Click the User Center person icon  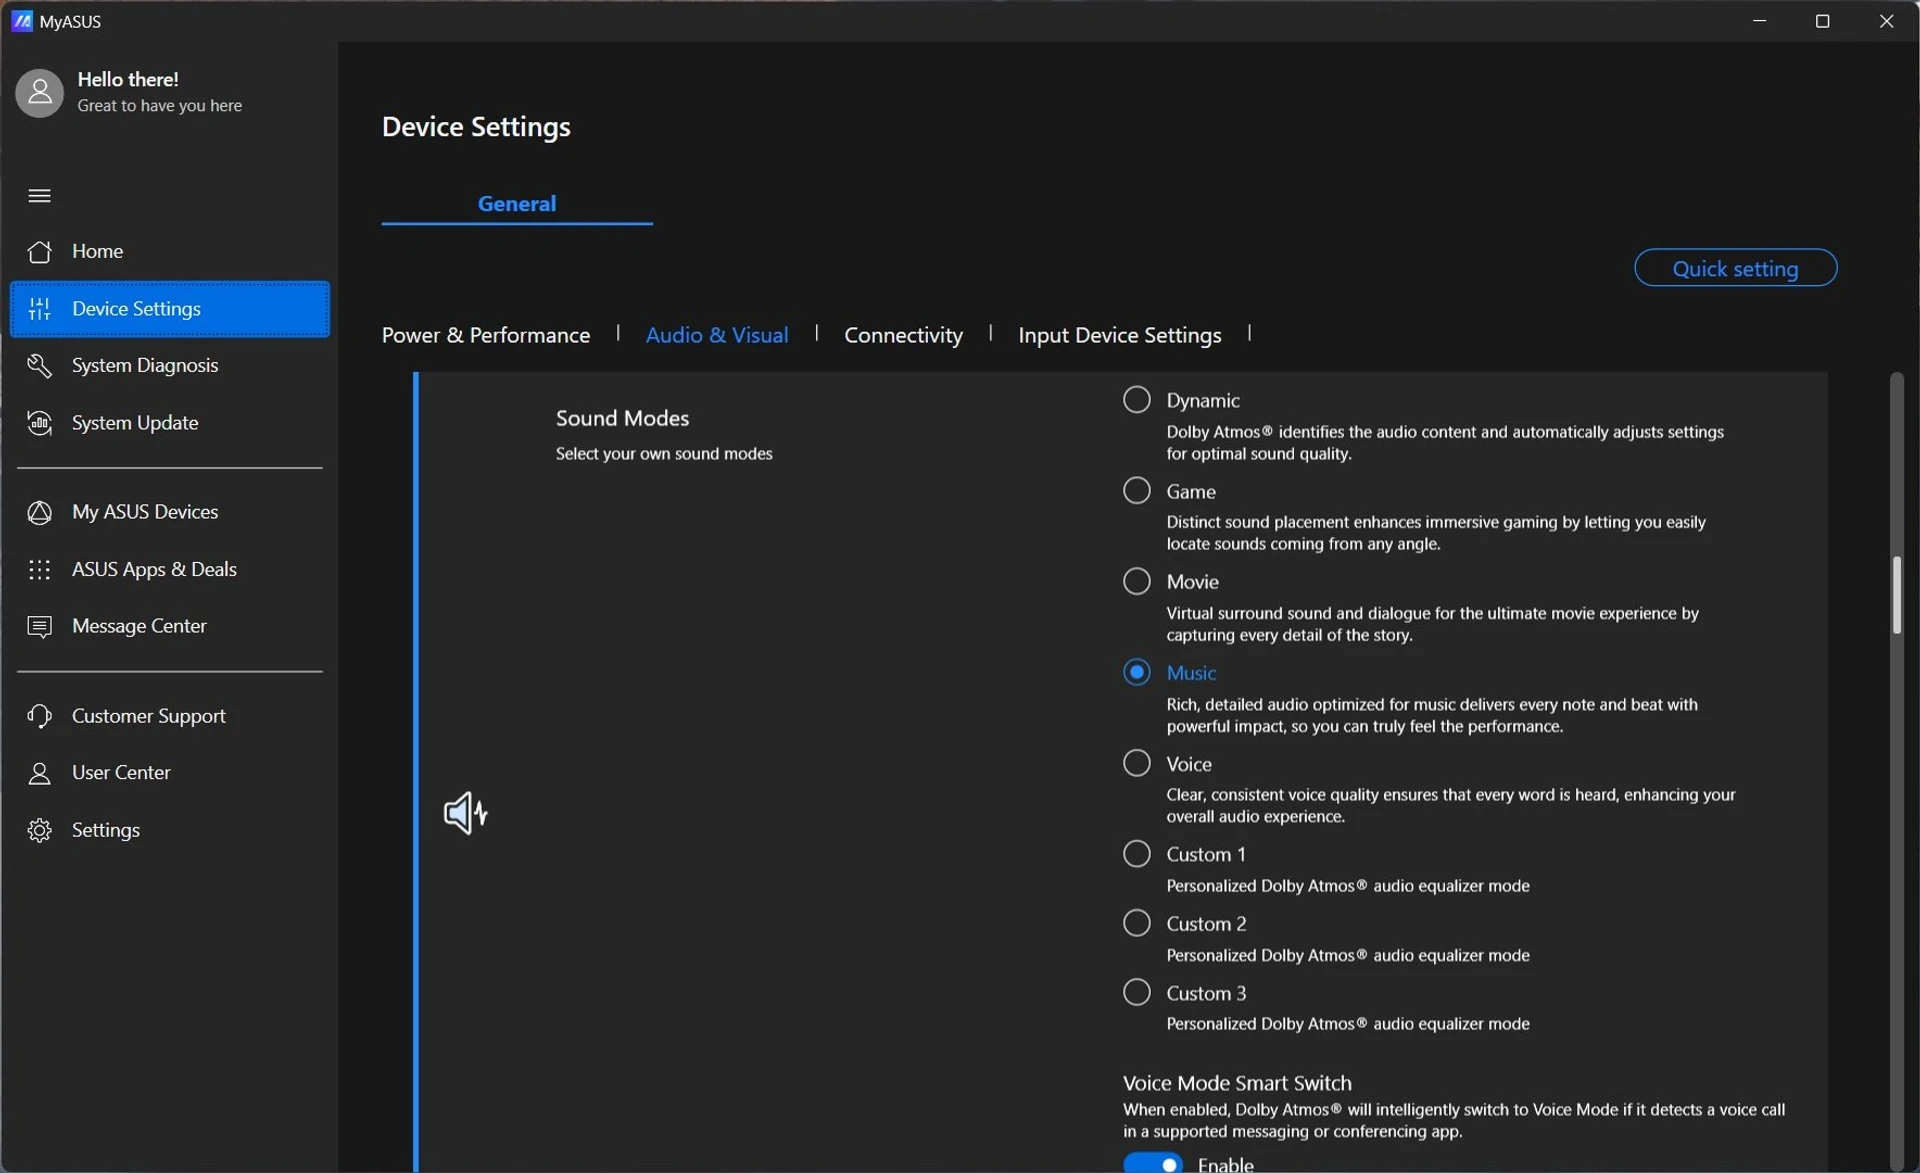[x=39, y=773]
